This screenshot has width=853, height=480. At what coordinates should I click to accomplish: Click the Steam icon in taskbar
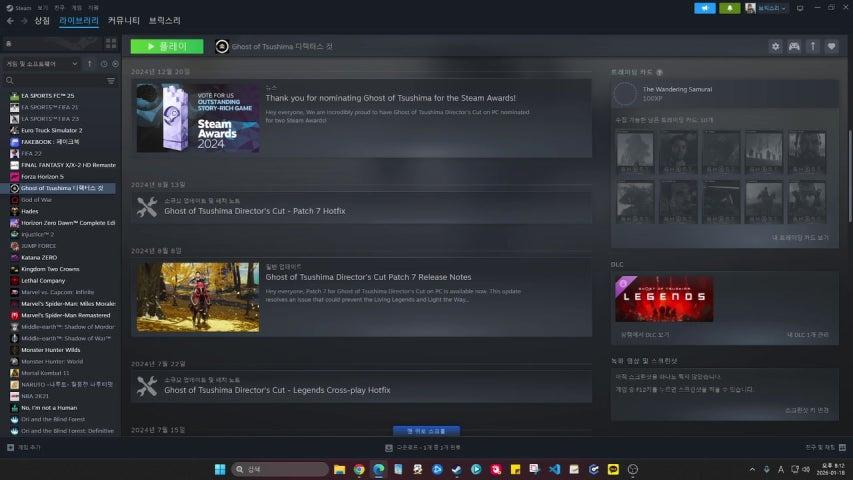456,469
